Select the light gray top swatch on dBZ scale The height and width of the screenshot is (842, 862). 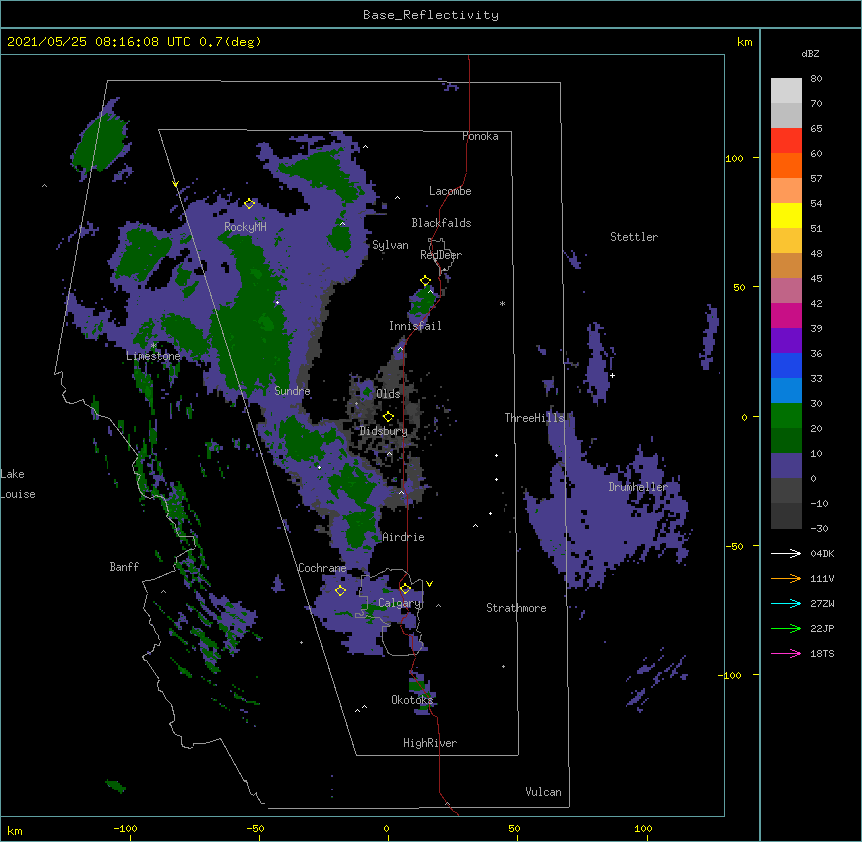click(x=786, y=91)
